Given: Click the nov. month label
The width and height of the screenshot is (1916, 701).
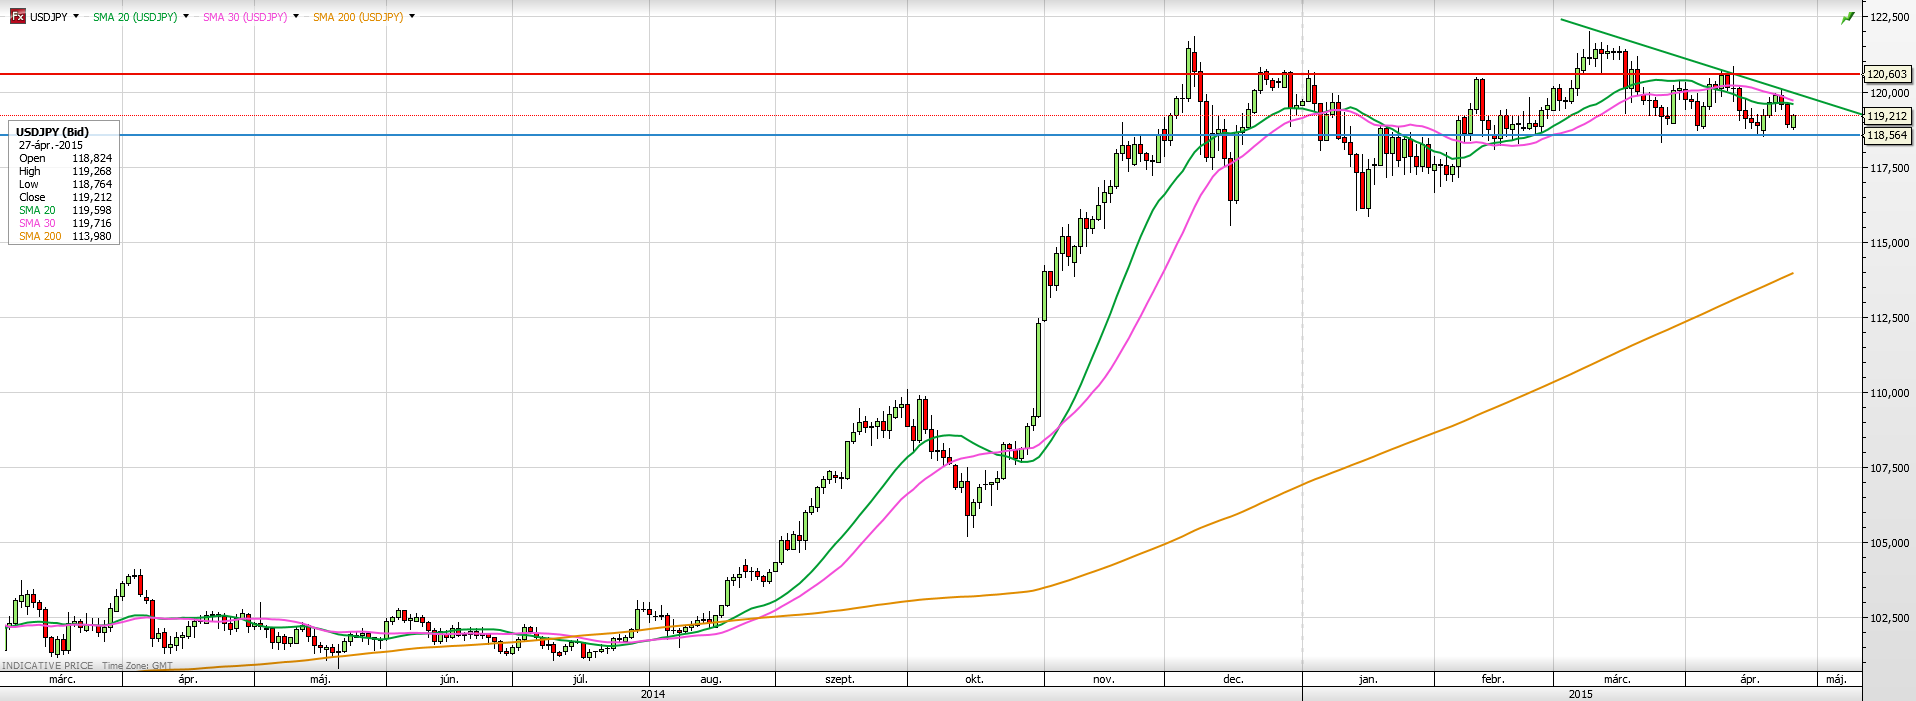Looking at the screenshot, I should (x=1104, y=679).
